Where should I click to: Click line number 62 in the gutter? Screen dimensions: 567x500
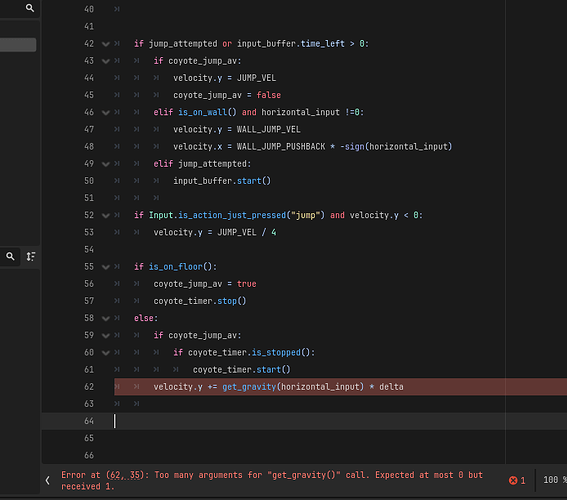[x=89, y=387]
